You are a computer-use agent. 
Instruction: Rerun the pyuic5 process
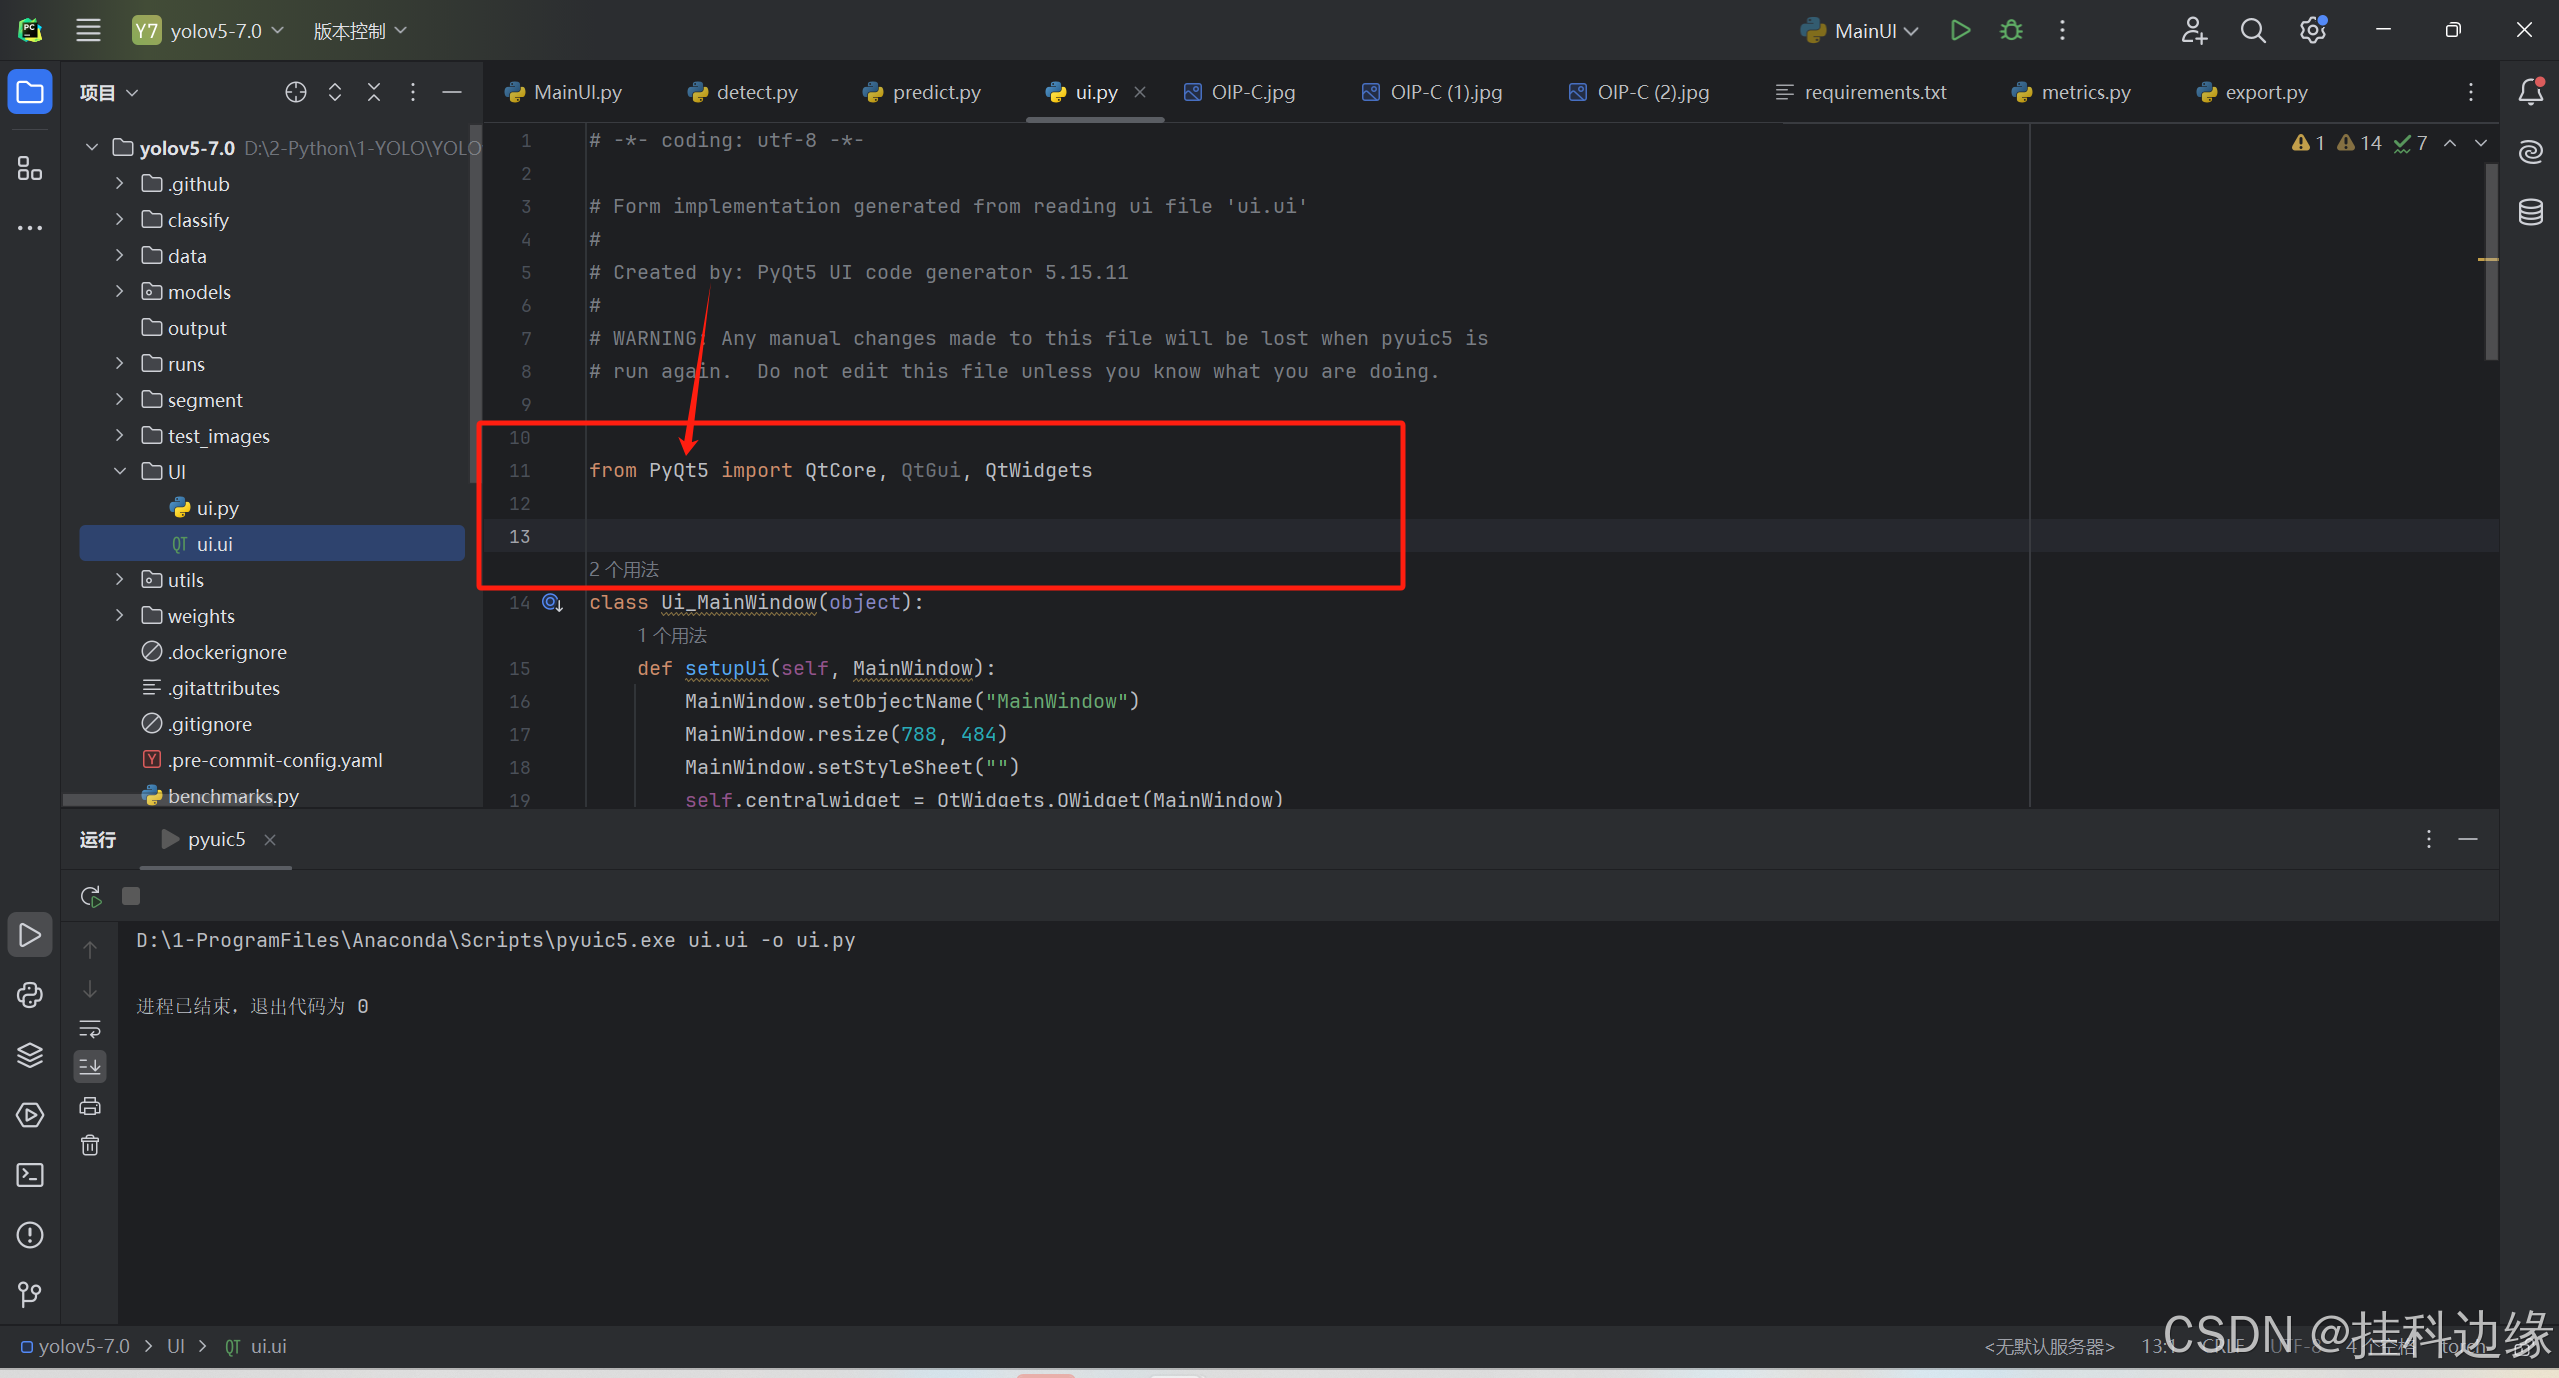click(x=90, y=896)
